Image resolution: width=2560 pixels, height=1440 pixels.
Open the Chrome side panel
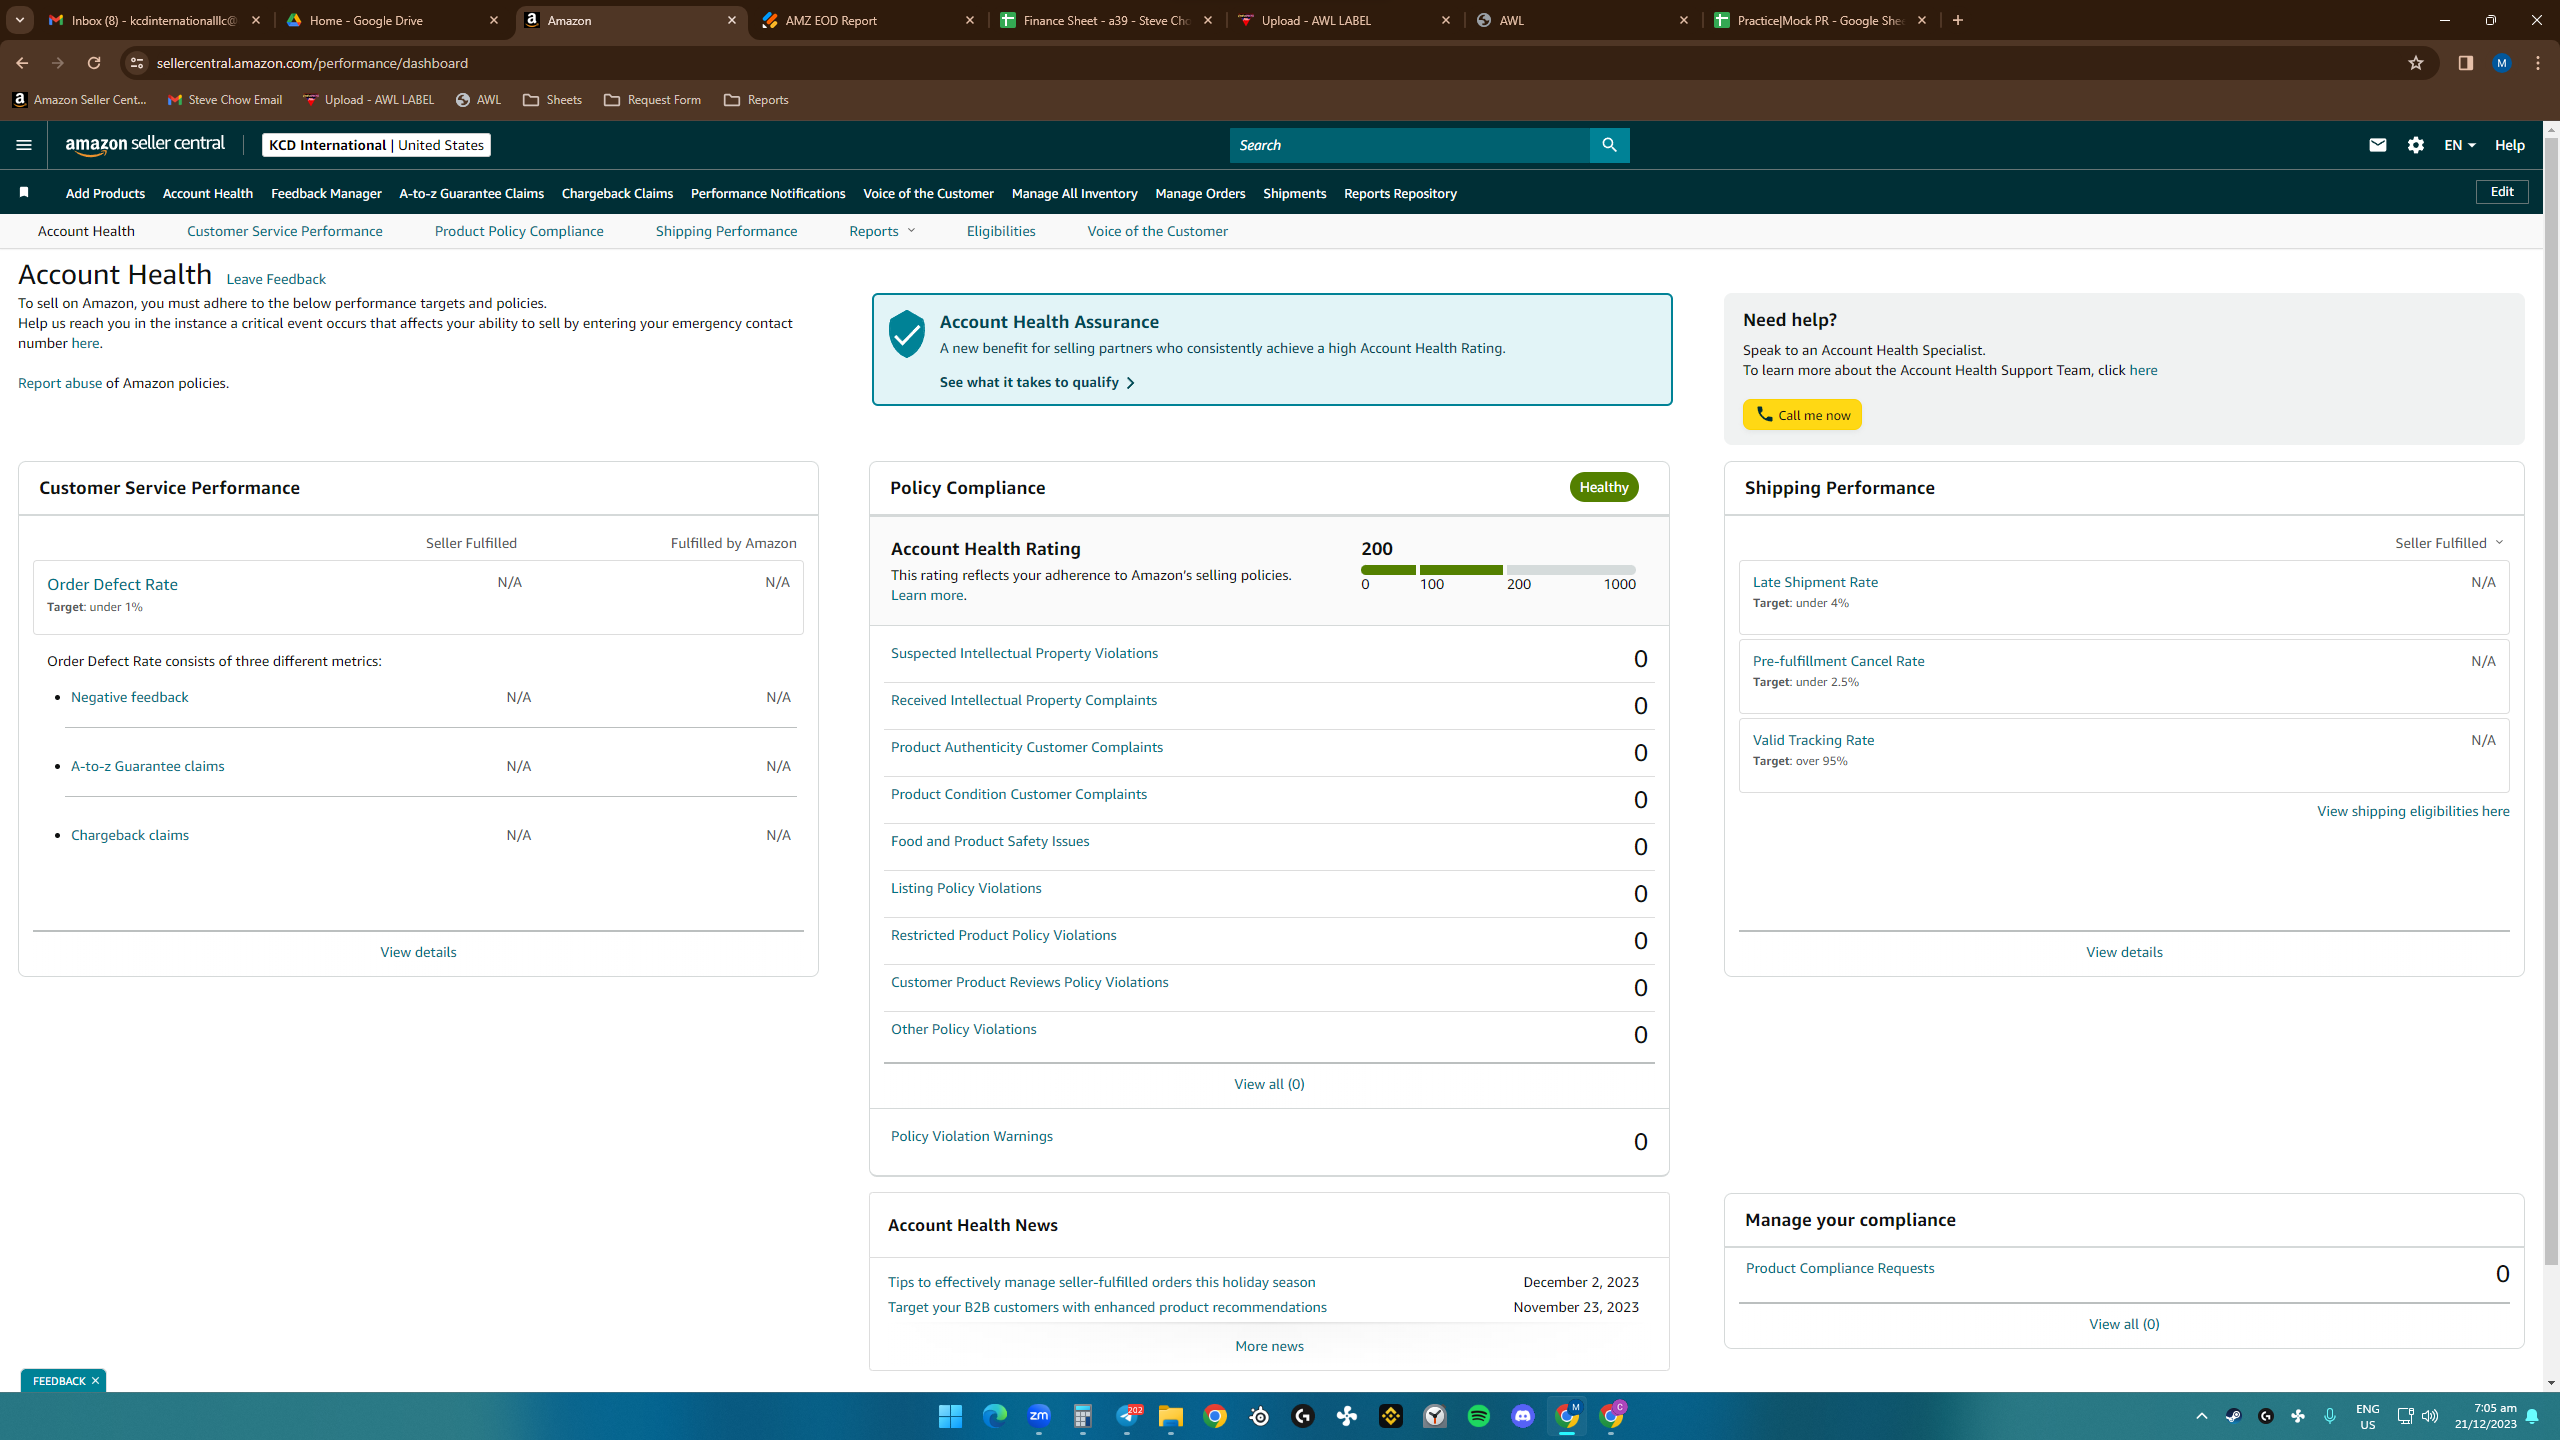(x=2465, y=63)
